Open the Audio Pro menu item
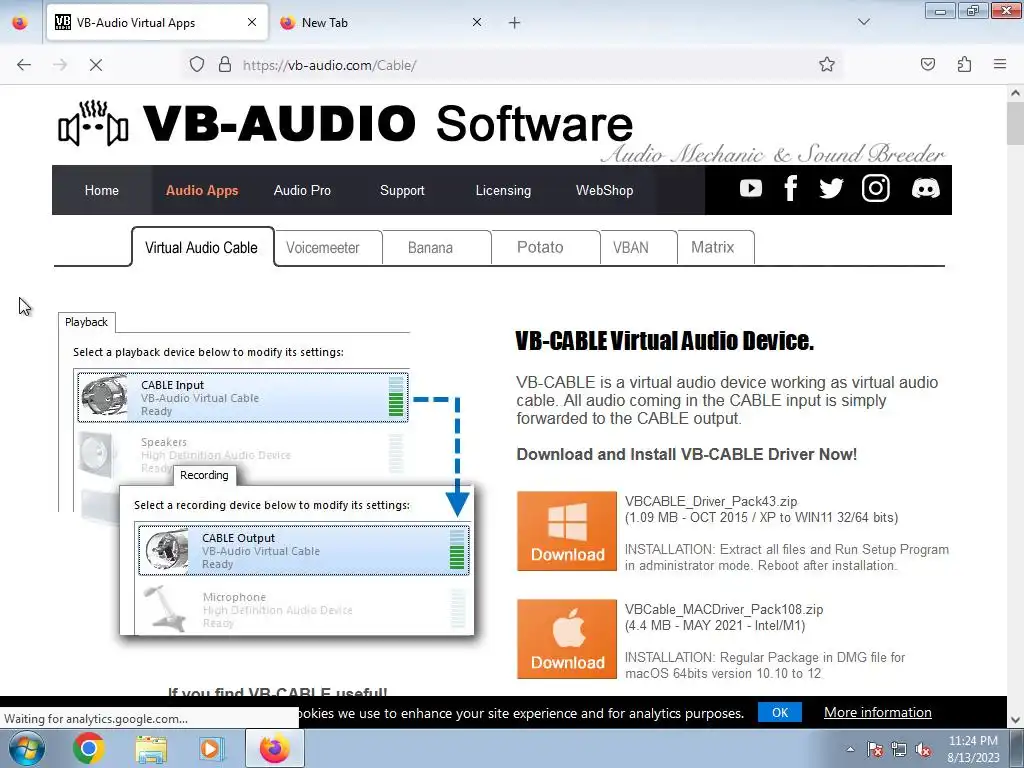 pos(302,190)
